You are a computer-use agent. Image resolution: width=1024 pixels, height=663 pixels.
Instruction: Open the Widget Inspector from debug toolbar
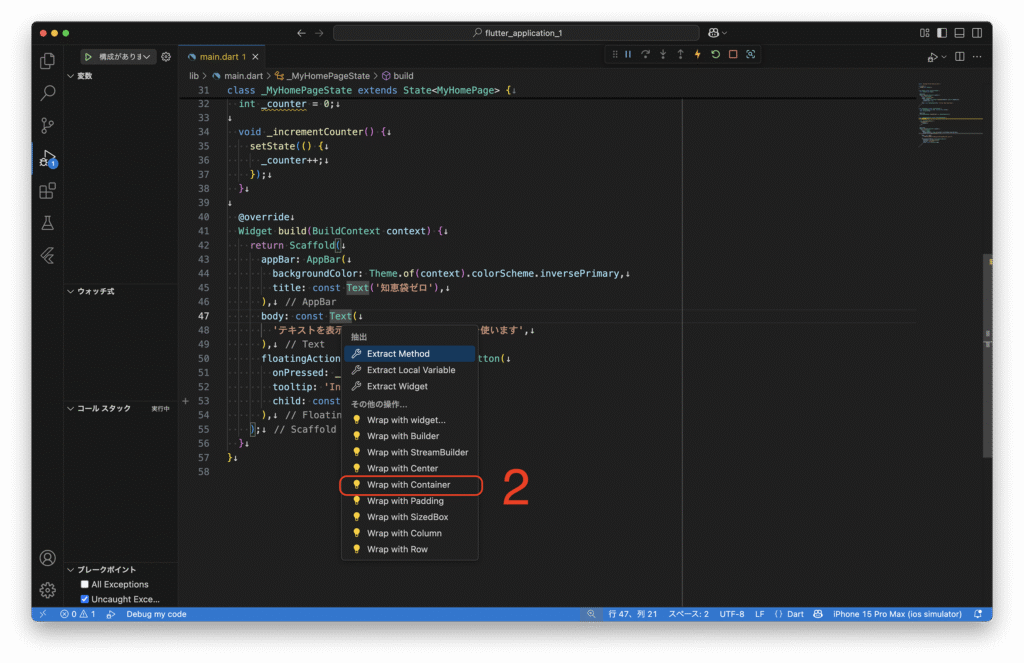point(750,54)
